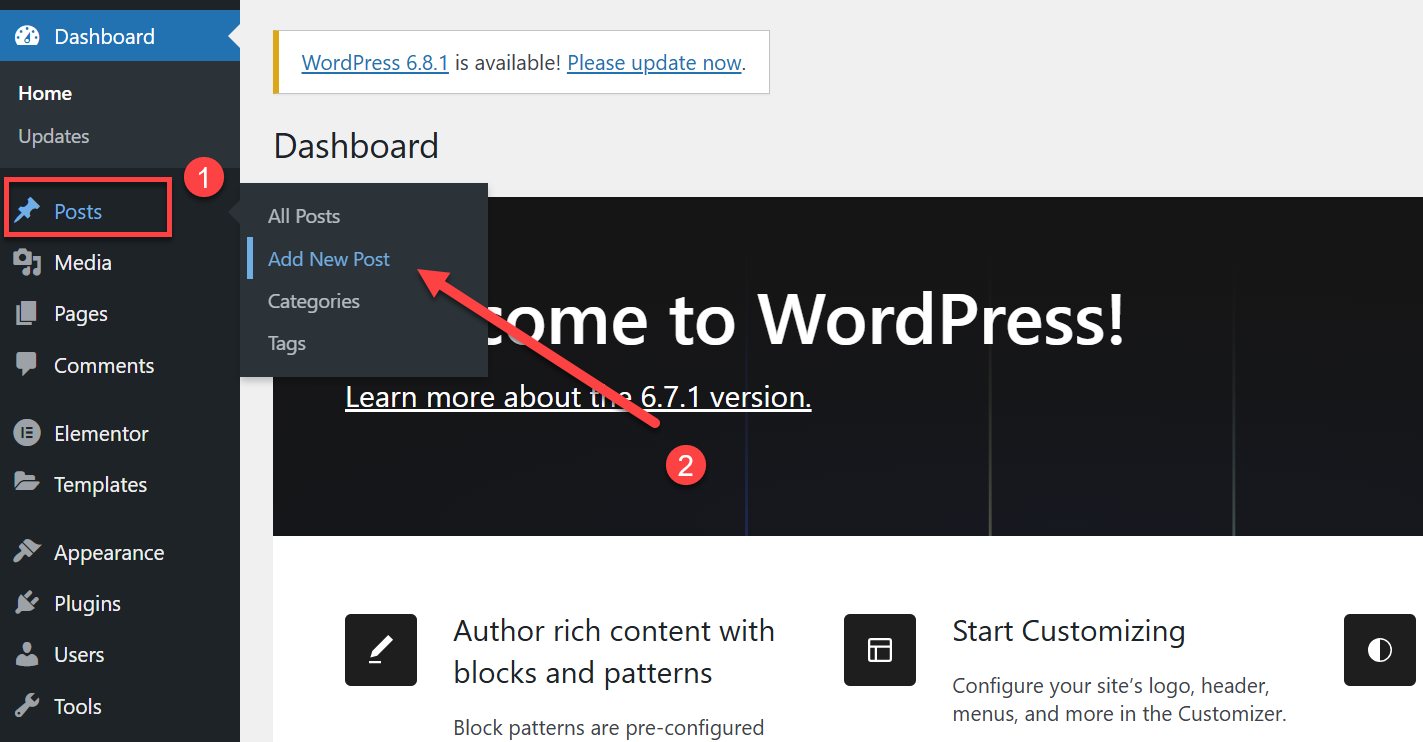Choose Add New Post in flyout
1423x742 pixels.
click(x=329, y=259)
